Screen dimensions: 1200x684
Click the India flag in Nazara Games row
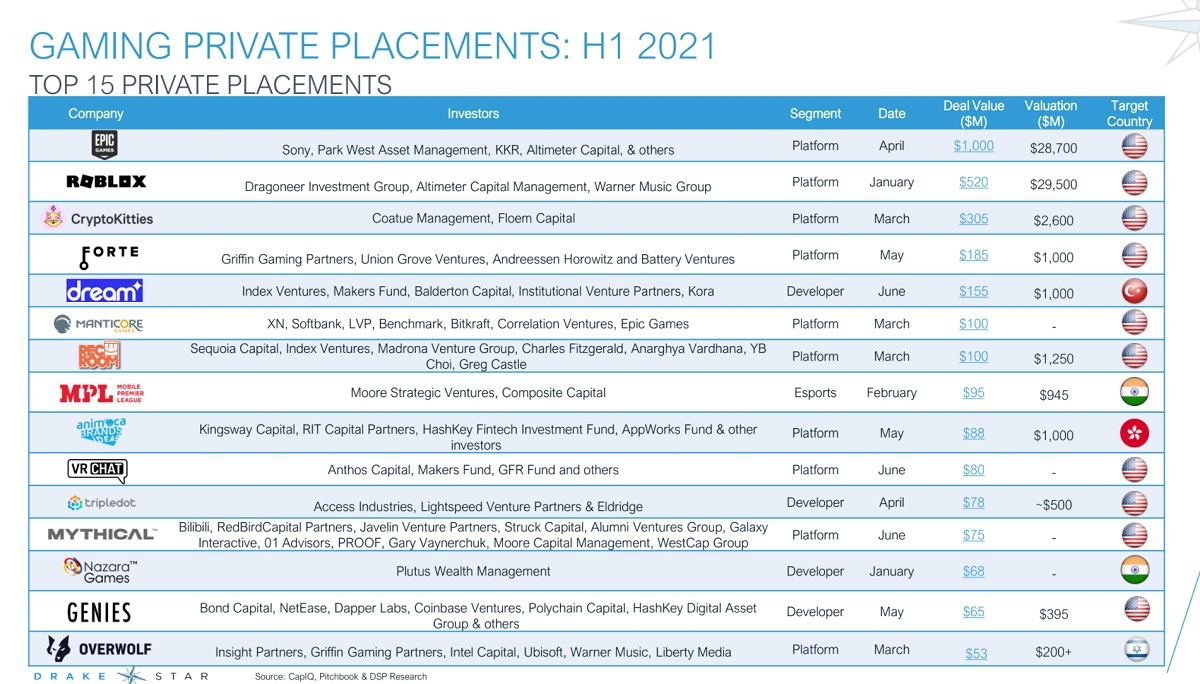pos(1135,570)
